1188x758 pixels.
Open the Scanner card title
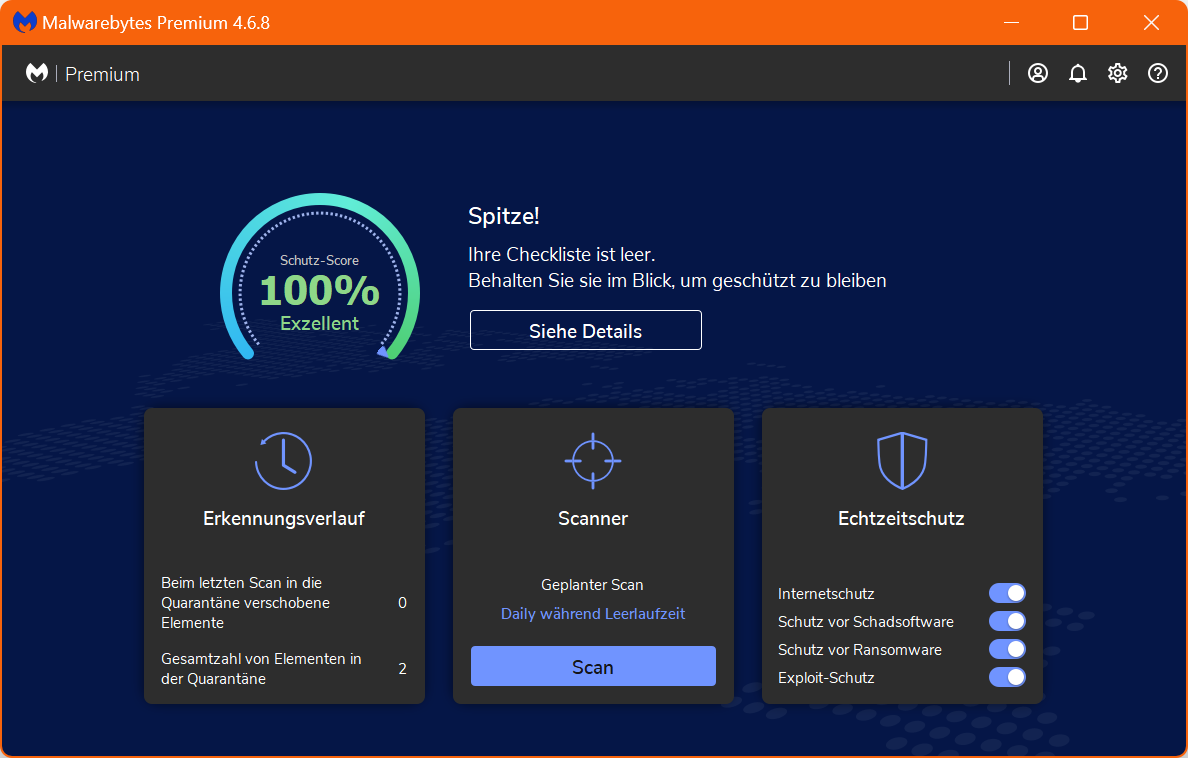pyautogui.click(x=592, y=518)
